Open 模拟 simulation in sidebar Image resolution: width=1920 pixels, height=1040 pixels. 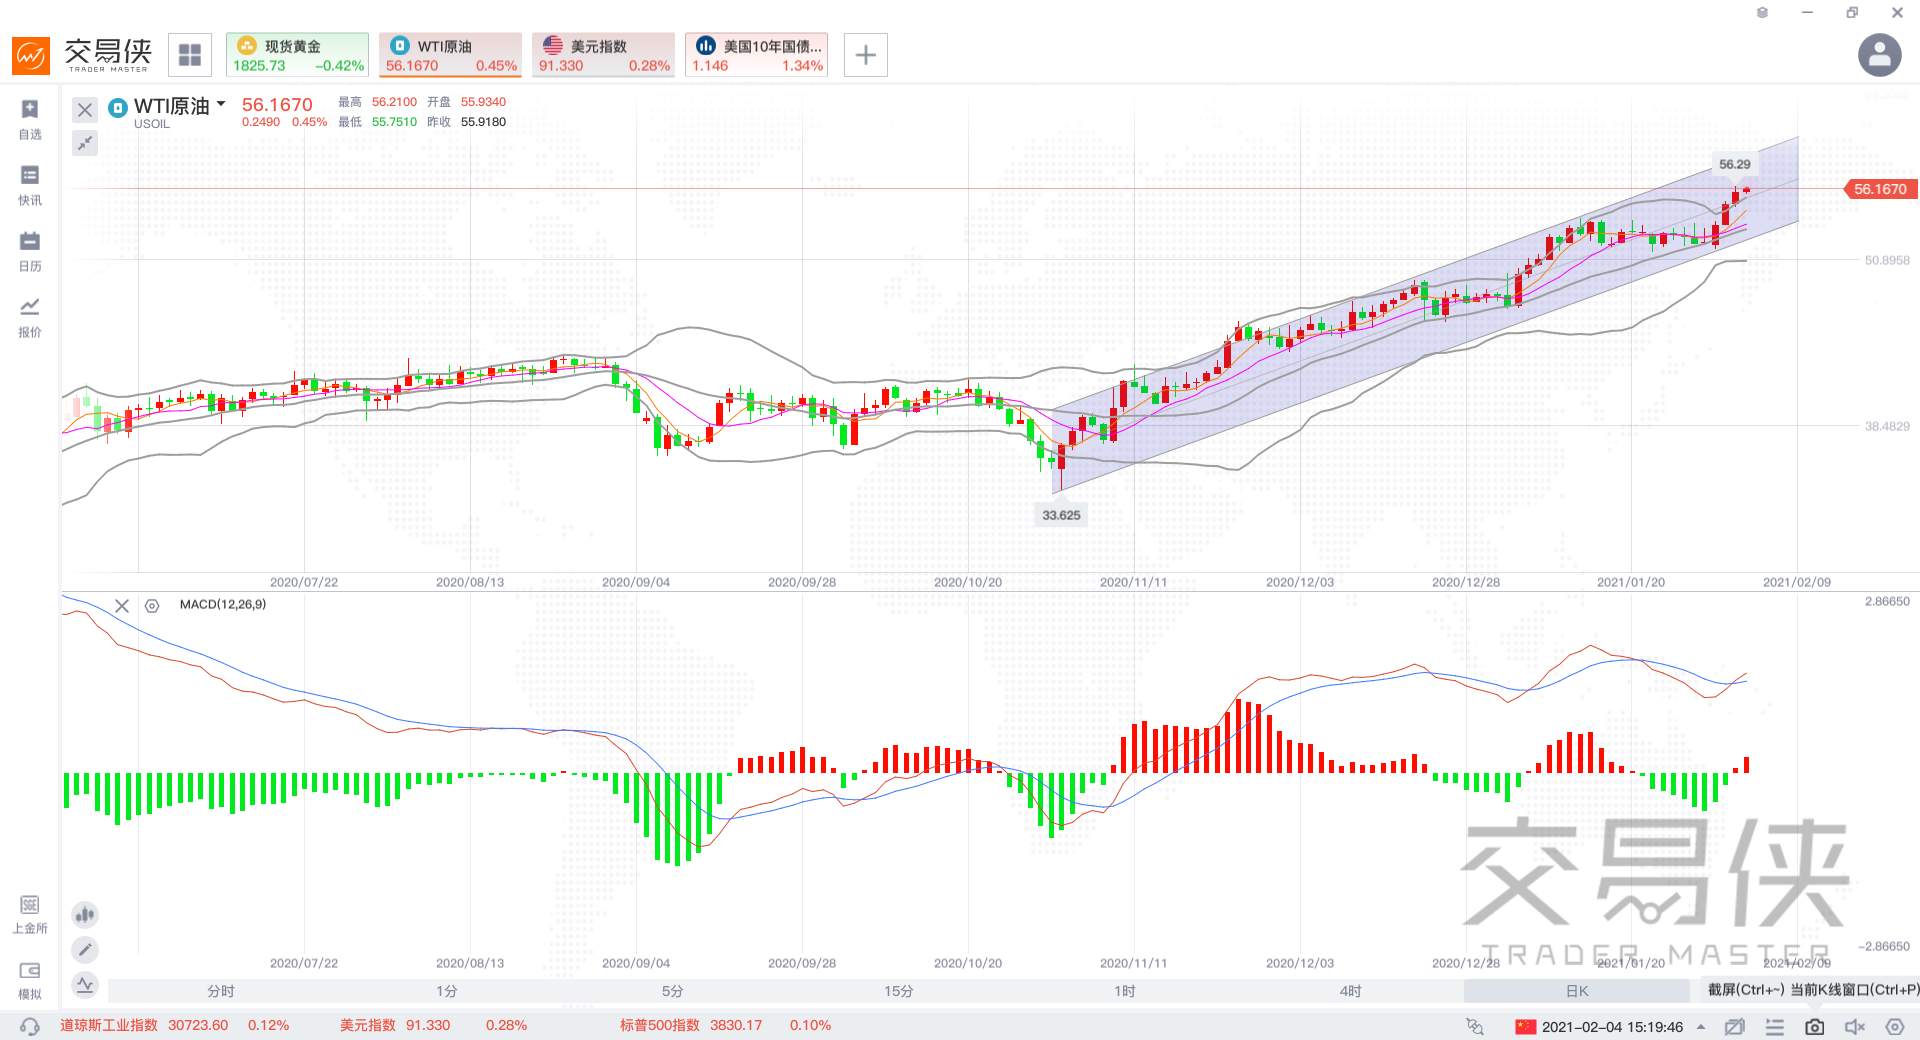pyautogui.click(x=30, y=980)
